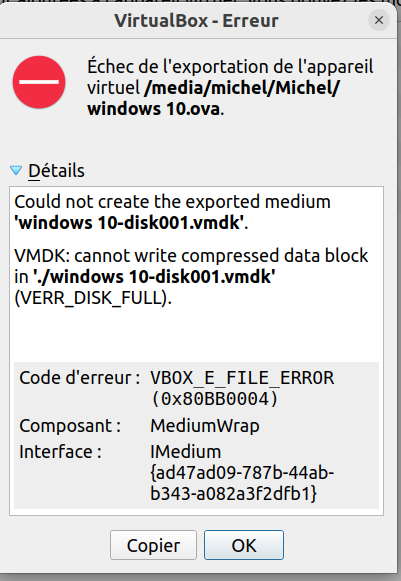This screenshot has width=401, height=581.
Task: Copy the error with the Copier button
Action: [153, 545]
